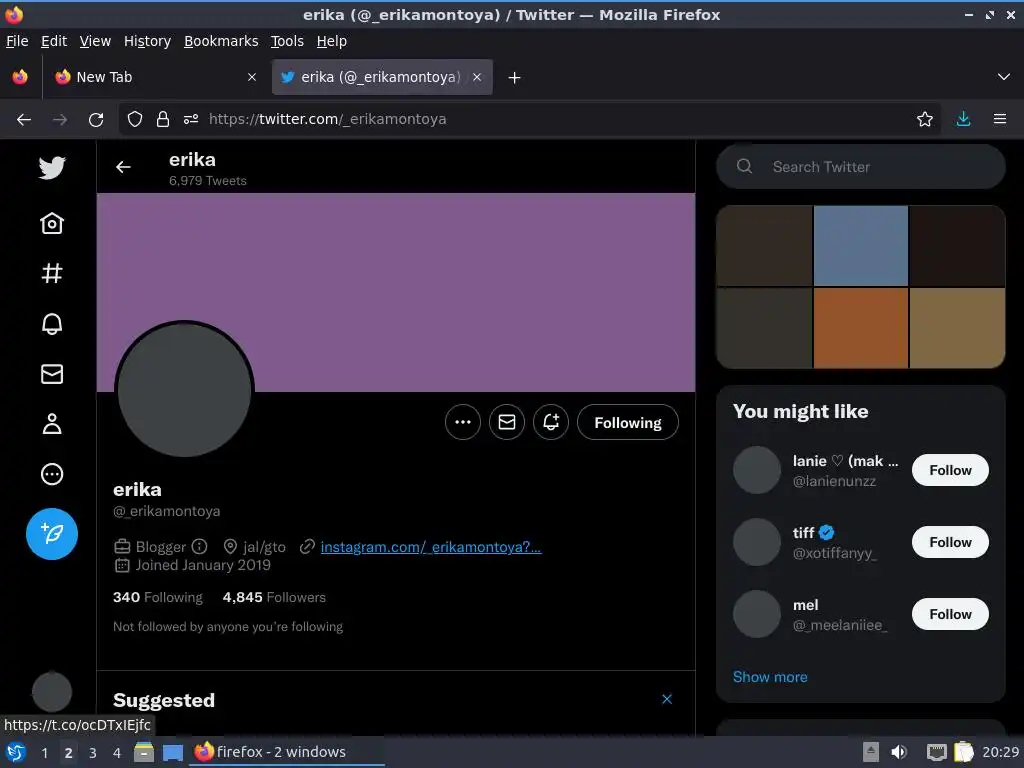
Task: Reload the current Twitter page
Action: pos(96,120)
